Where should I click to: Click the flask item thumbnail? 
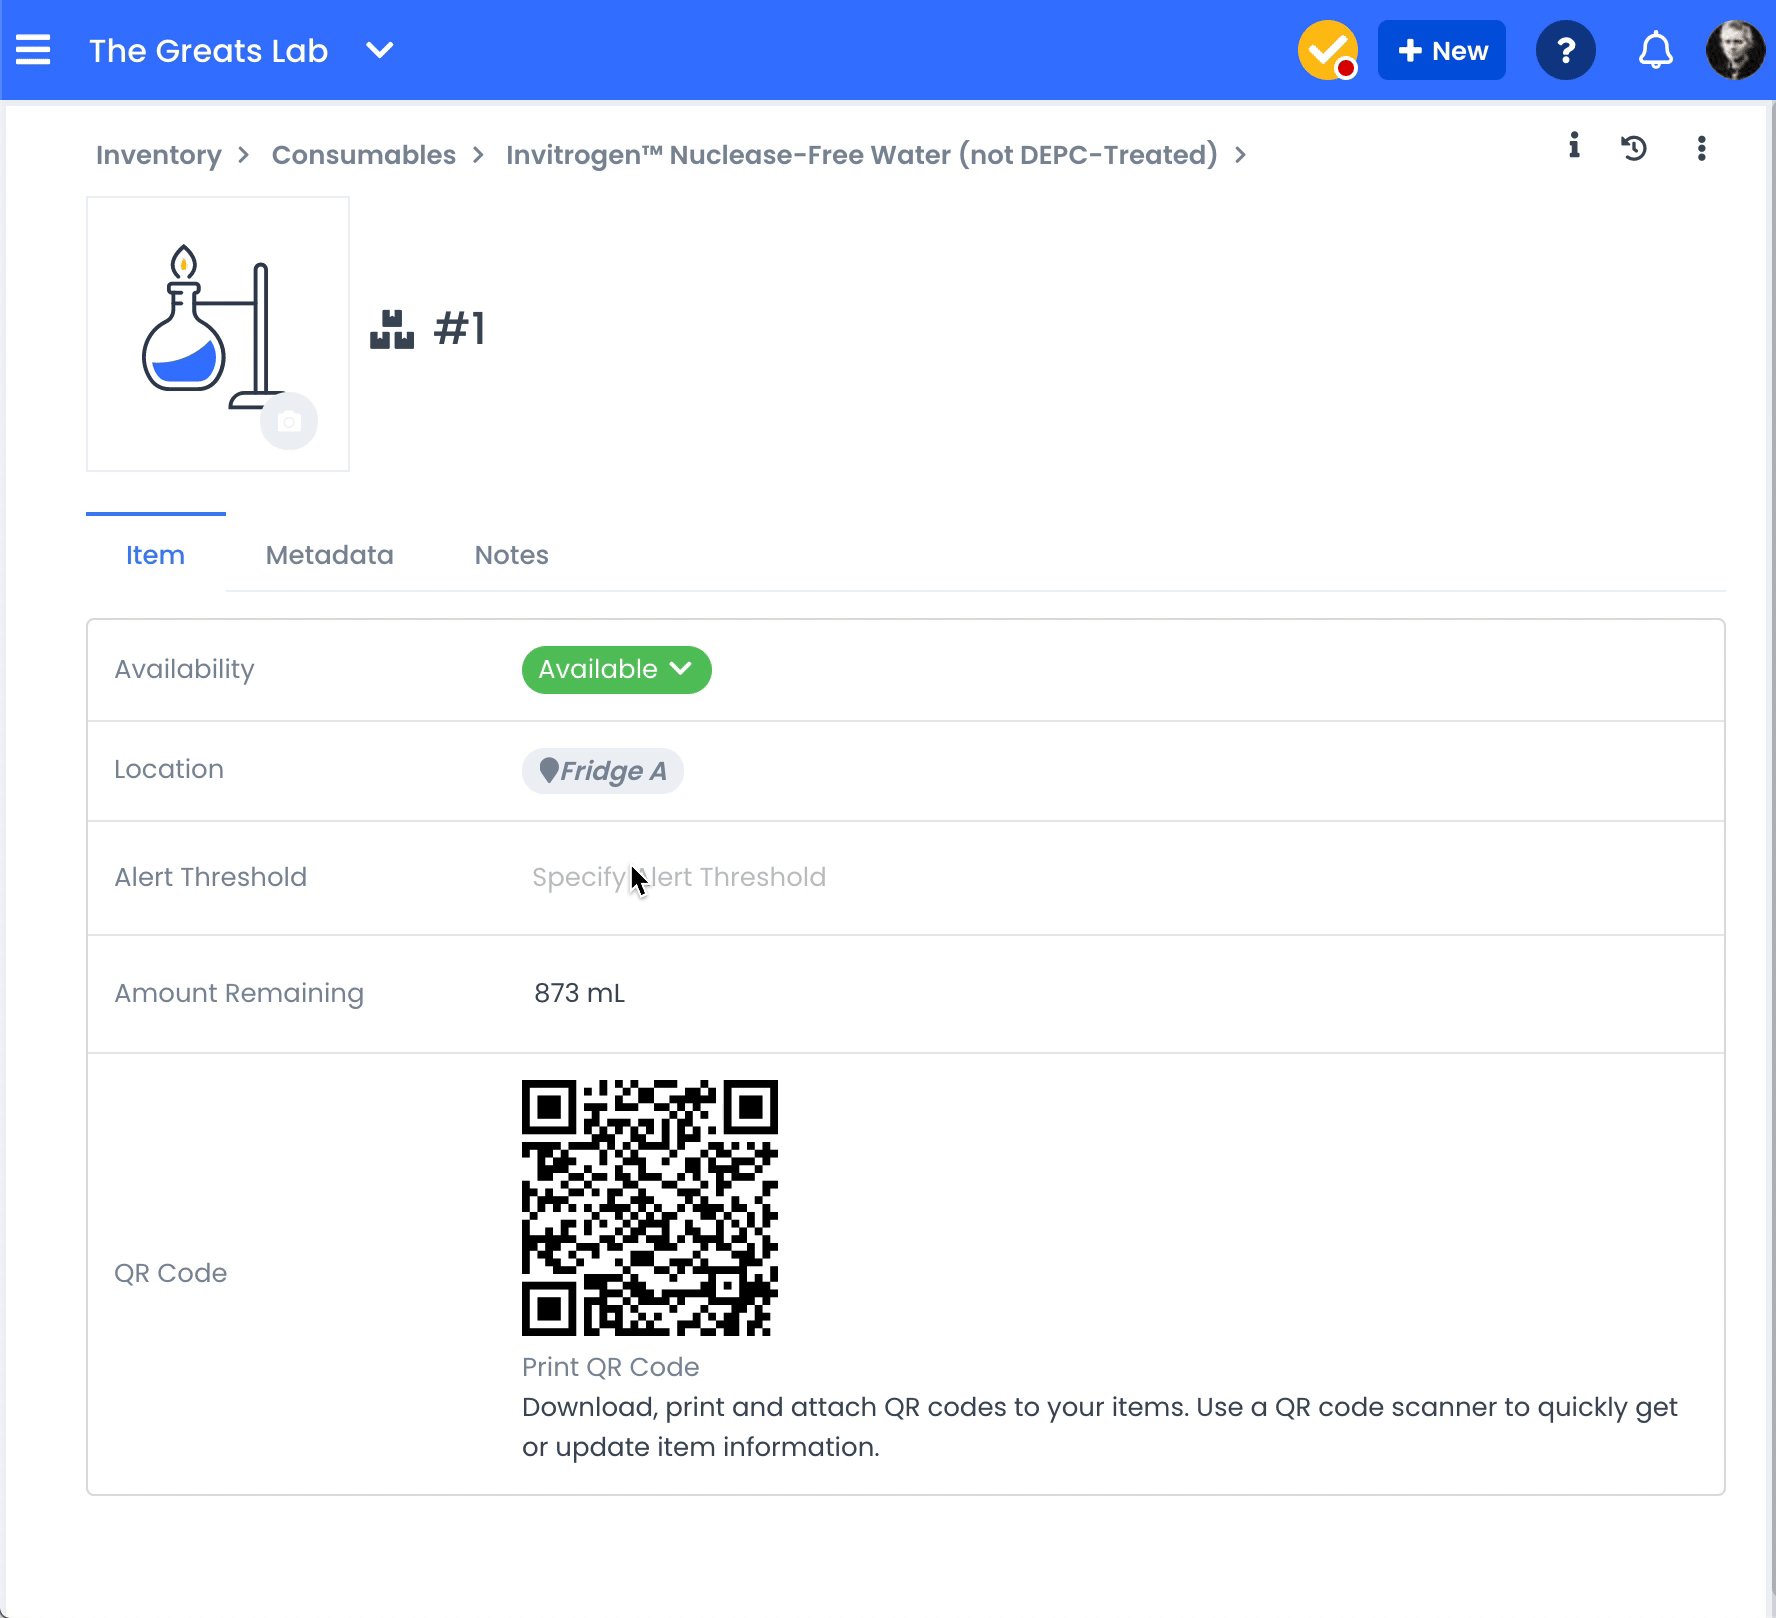[218, 334]
